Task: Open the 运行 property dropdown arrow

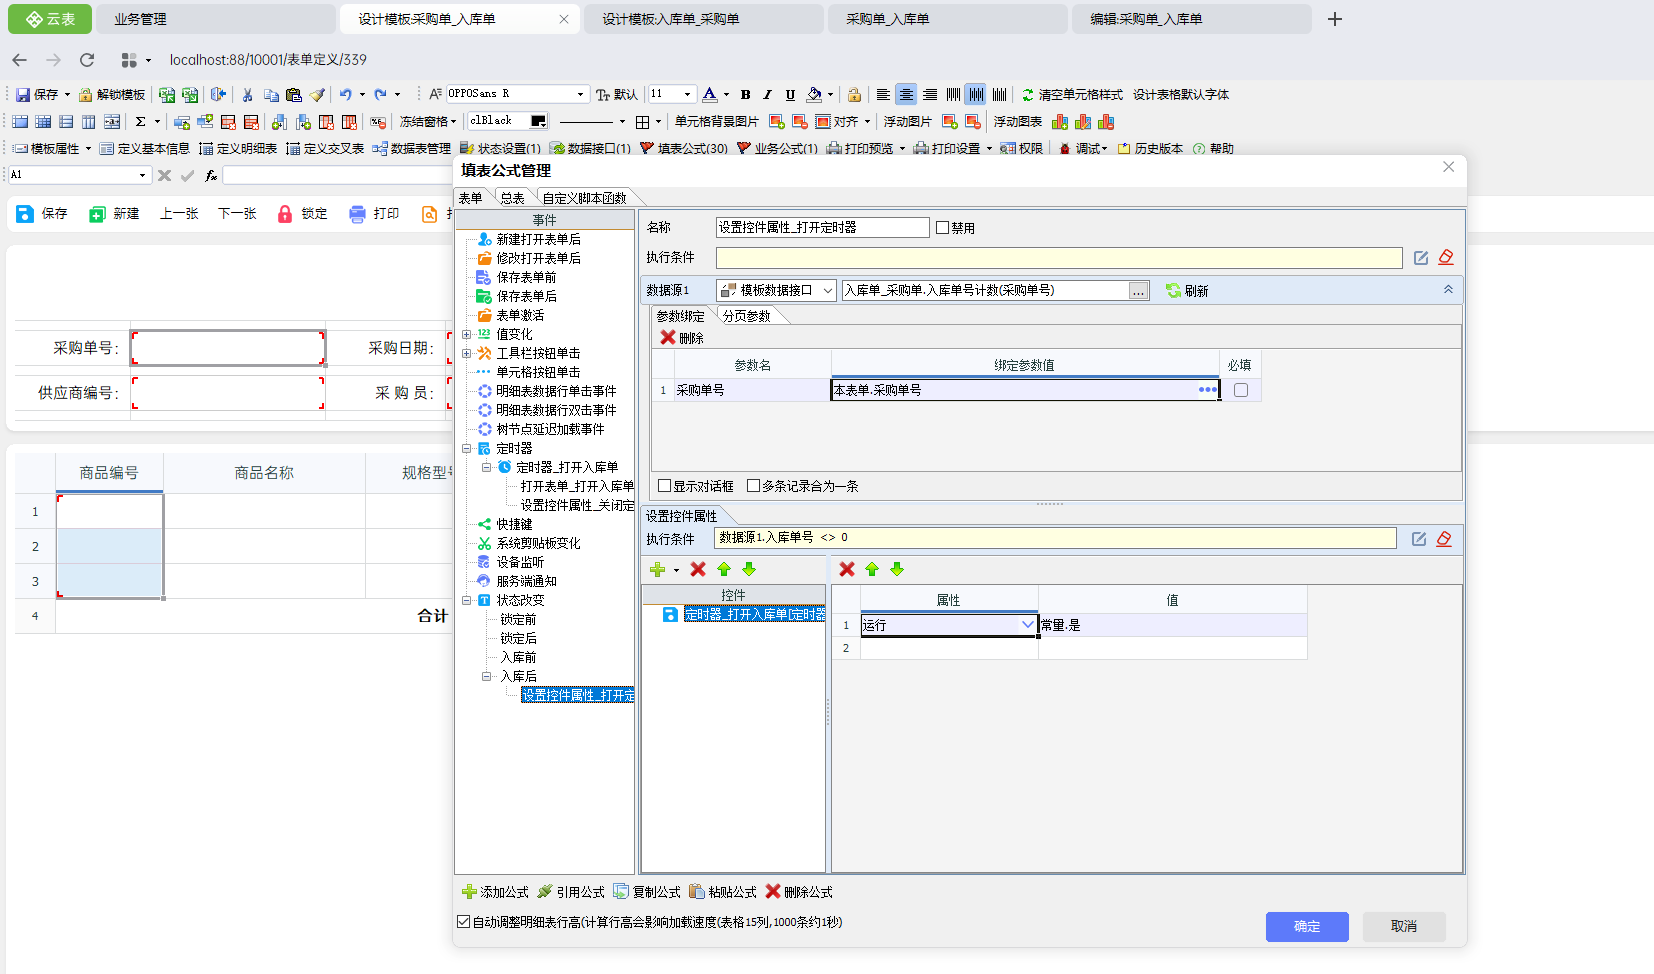Action: [x=1027, y=625]
